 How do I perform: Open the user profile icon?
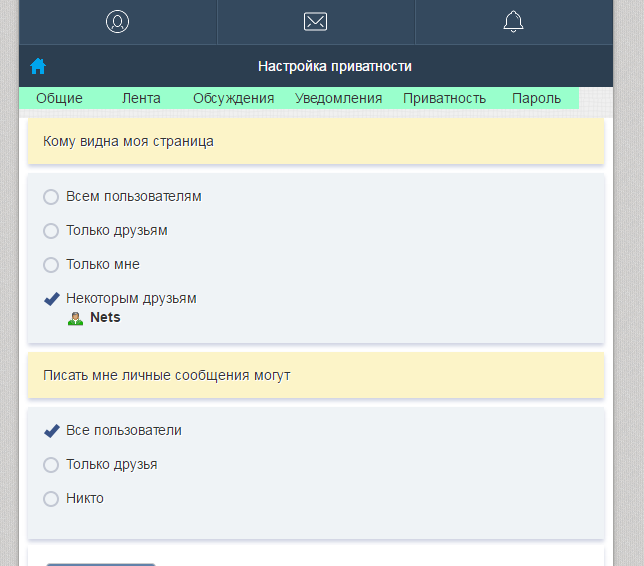tap(117, 22)
